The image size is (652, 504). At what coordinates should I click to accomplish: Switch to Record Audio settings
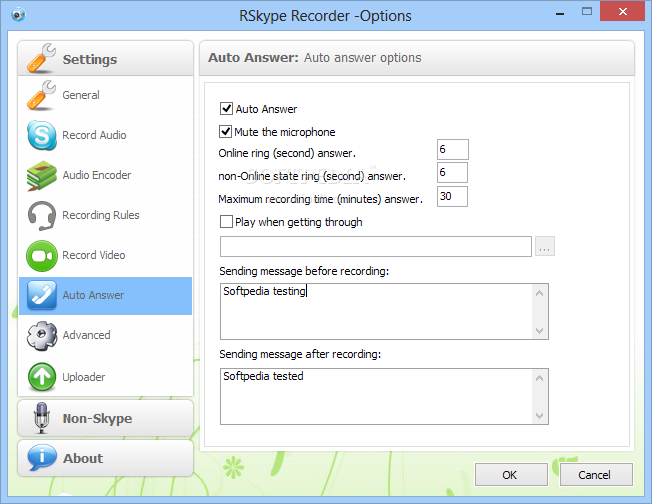pos(94,135)
